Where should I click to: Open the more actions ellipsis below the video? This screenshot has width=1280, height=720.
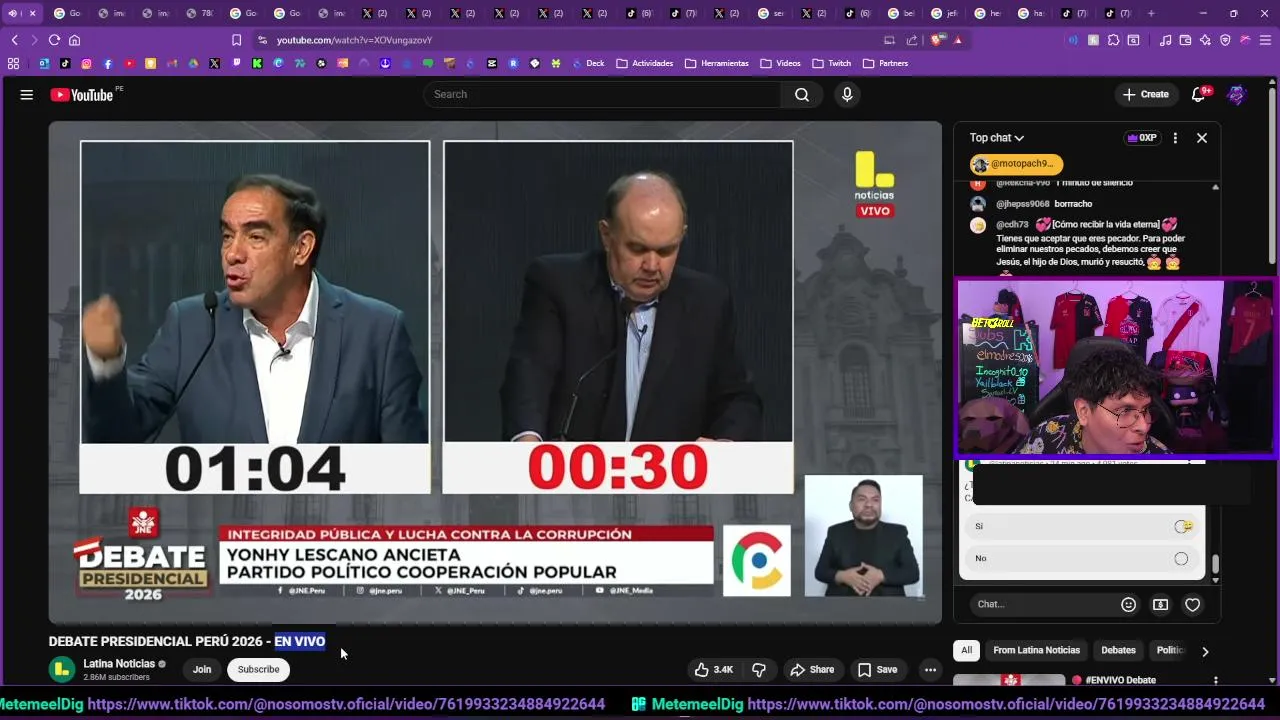coord(930,669)
